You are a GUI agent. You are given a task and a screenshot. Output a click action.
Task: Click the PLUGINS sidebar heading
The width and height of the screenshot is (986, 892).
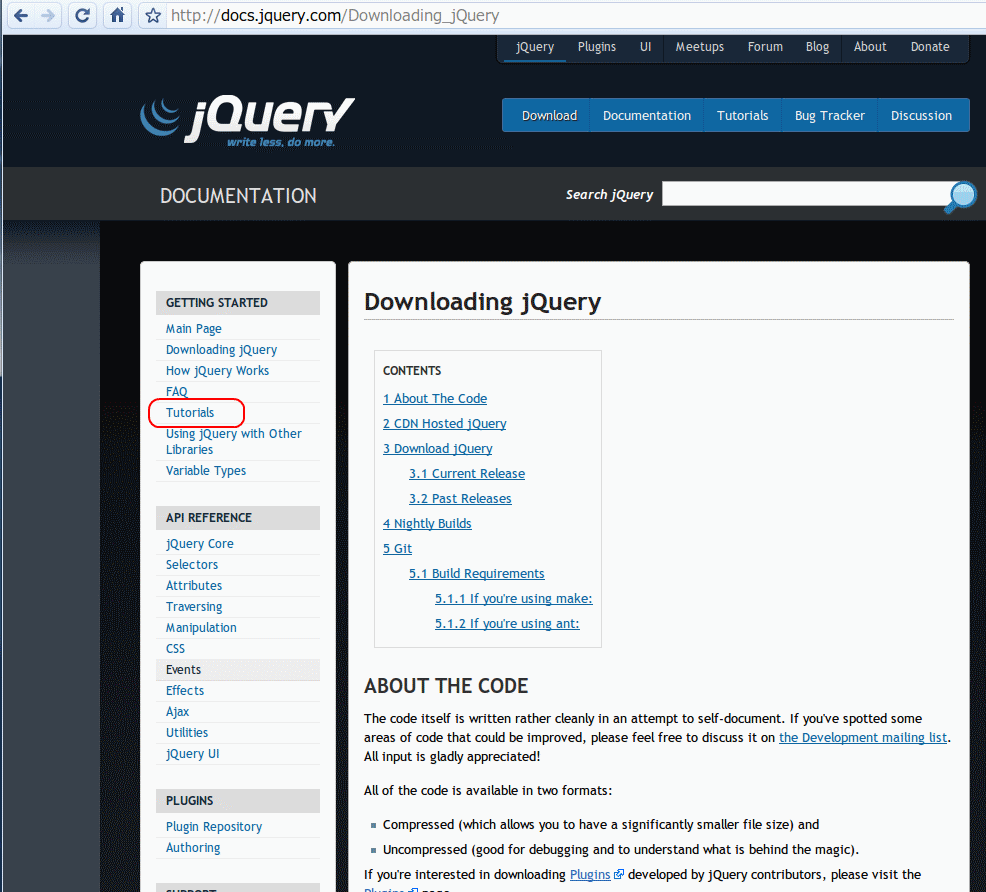pyautogui.click(x=238, y=801)
